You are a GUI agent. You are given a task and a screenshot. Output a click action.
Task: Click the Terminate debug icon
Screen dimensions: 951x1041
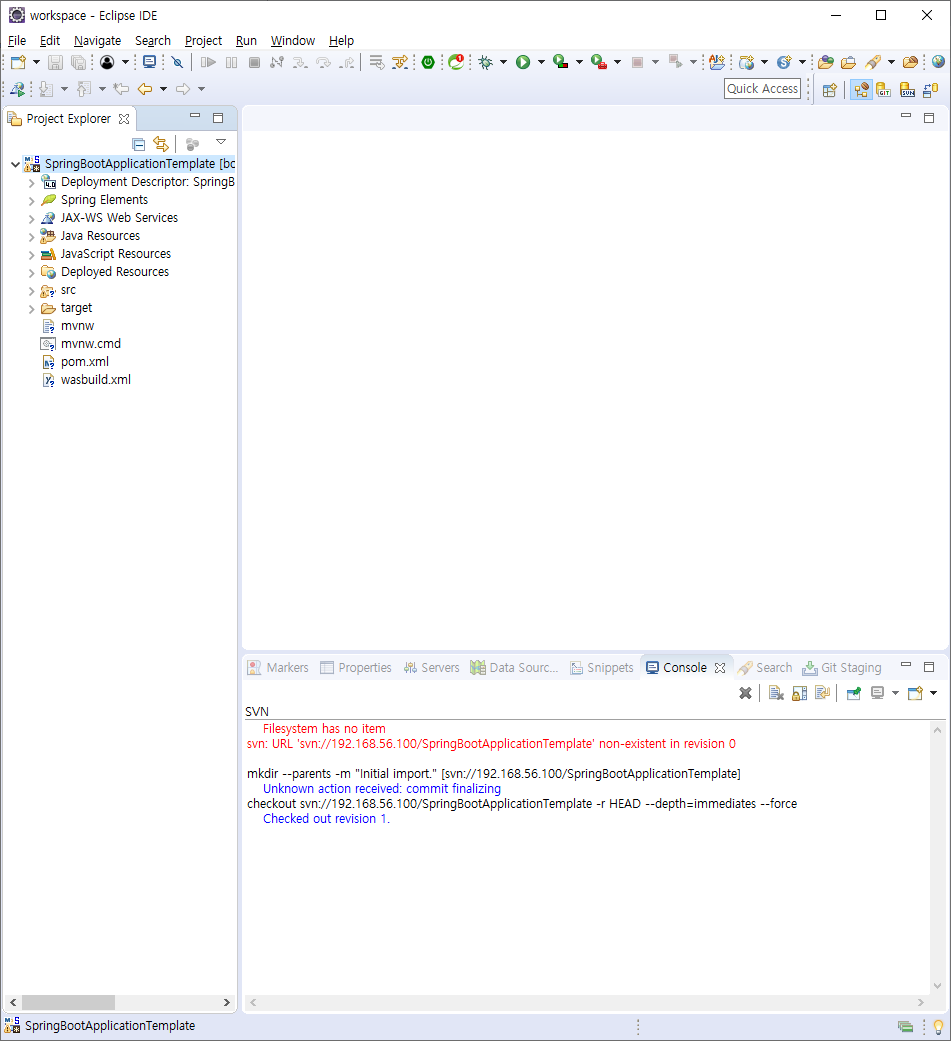point(254,62)
